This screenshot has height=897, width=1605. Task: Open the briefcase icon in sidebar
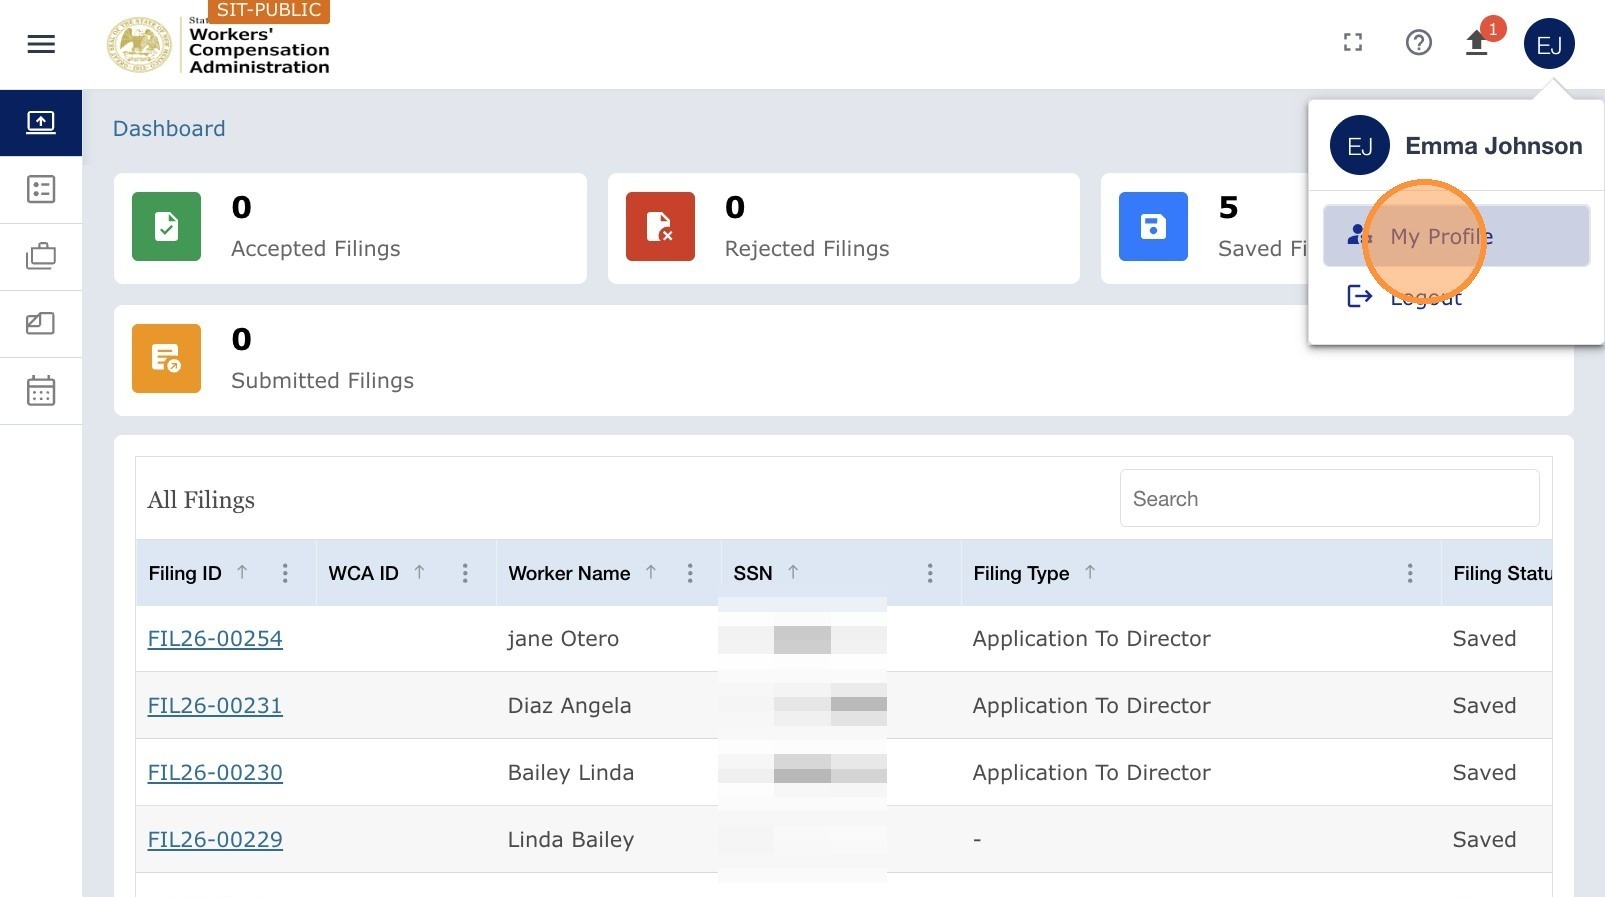(x=41, y=256)
